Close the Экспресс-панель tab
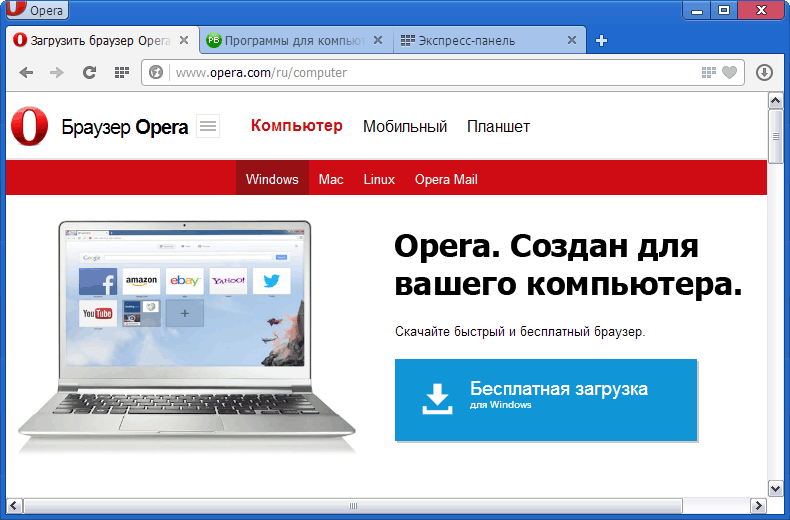The width and height of the screenshot is (790, 520). click(x=571, y=40)
